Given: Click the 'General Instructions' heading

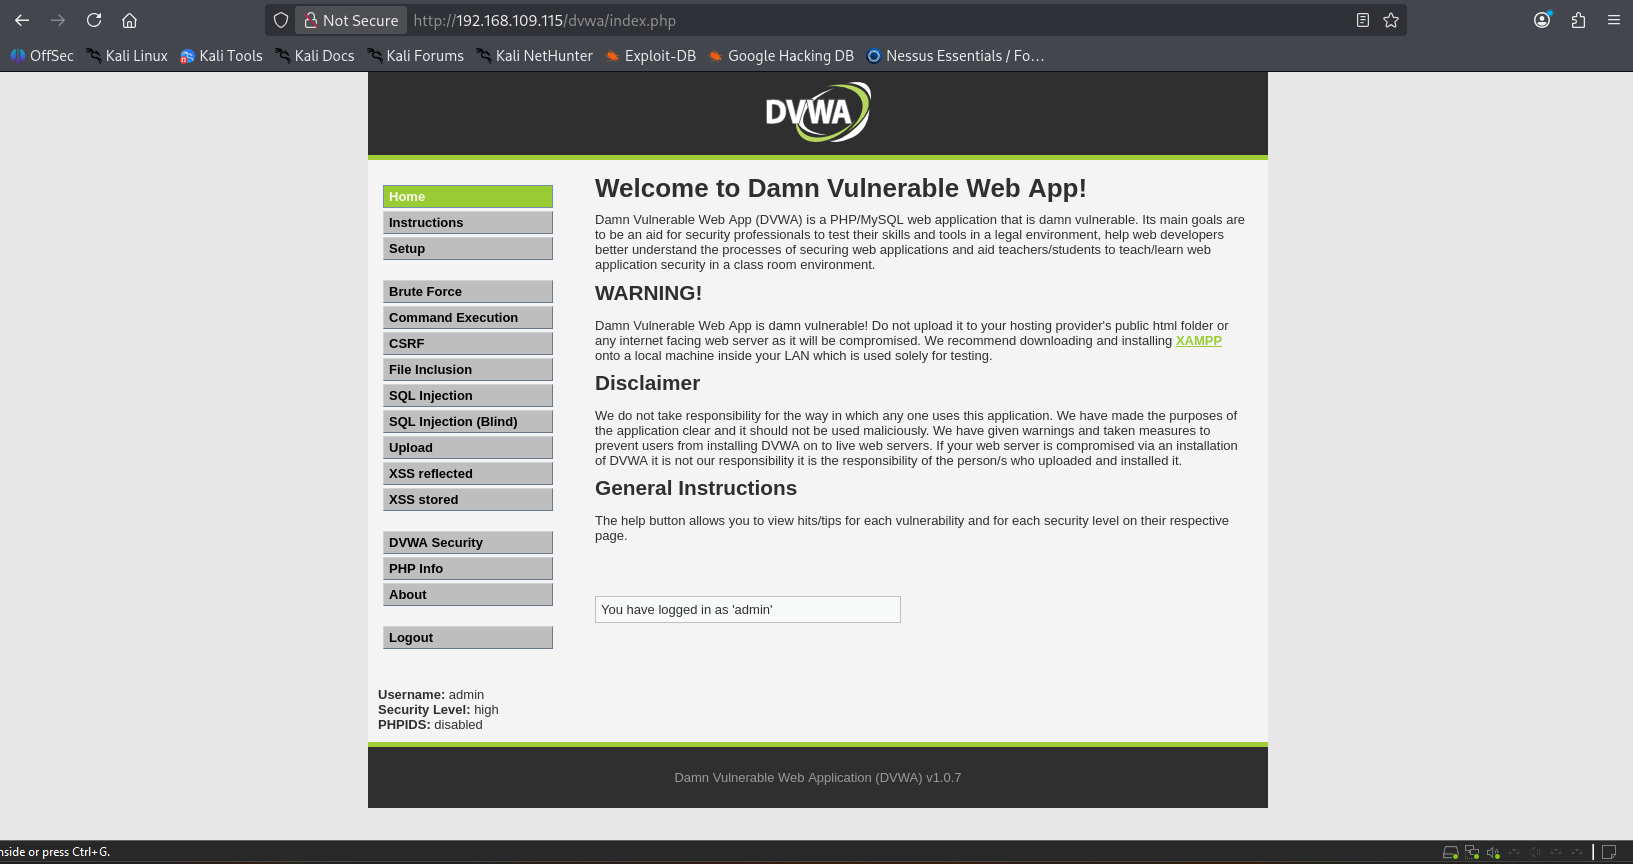Looking at the screenshot, I should tap(696, 488).
